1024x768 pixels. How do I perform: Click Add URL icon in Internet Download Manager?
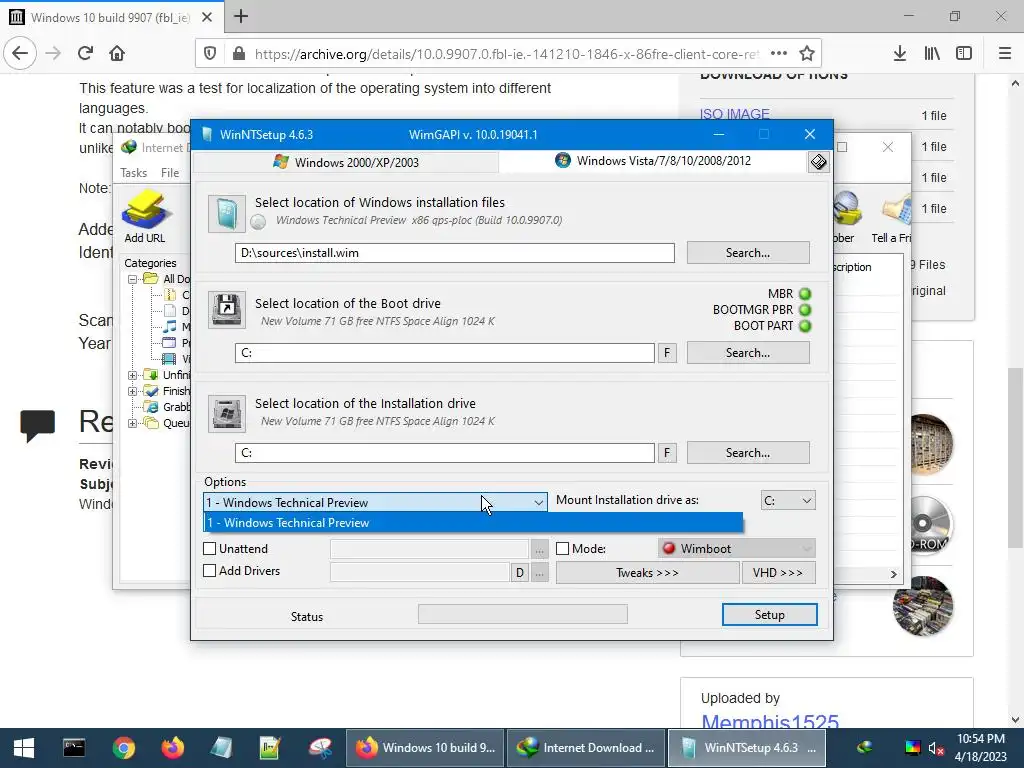tap(145, 217)
